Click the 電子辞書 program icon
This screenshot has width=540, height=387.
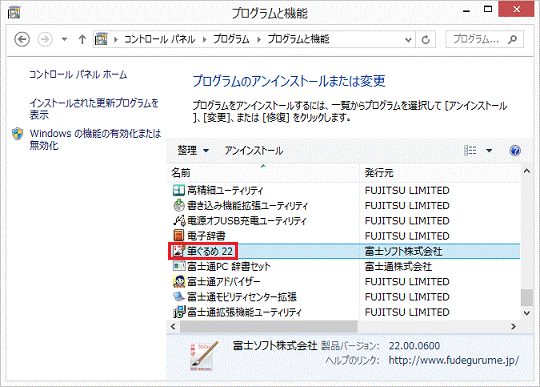pos(179,236)
